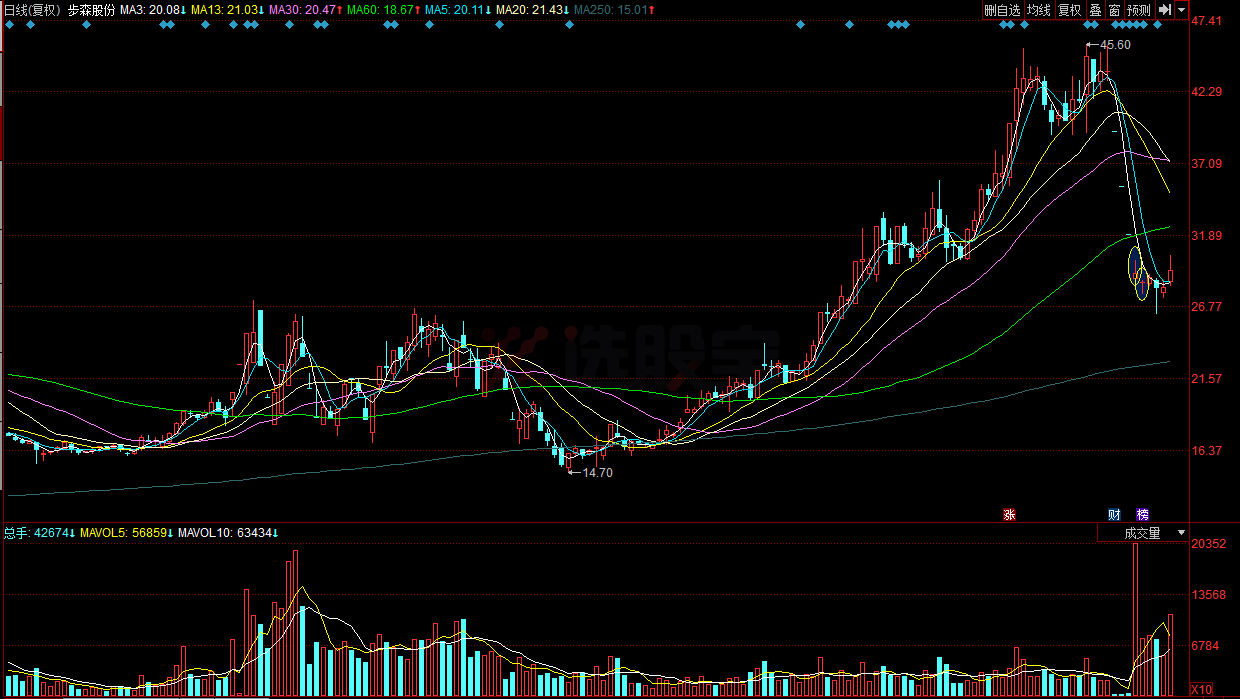Open the 预测 forecast tab
1240x699 pixels.
coord(1138,10)
